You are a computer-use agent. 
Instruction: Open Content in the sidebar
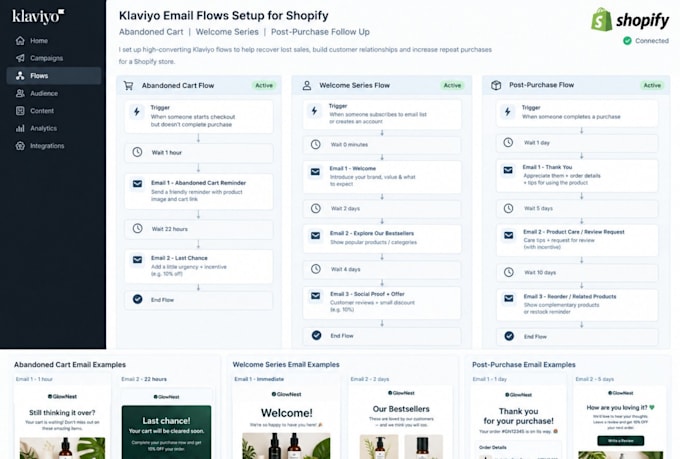(54, 111)
